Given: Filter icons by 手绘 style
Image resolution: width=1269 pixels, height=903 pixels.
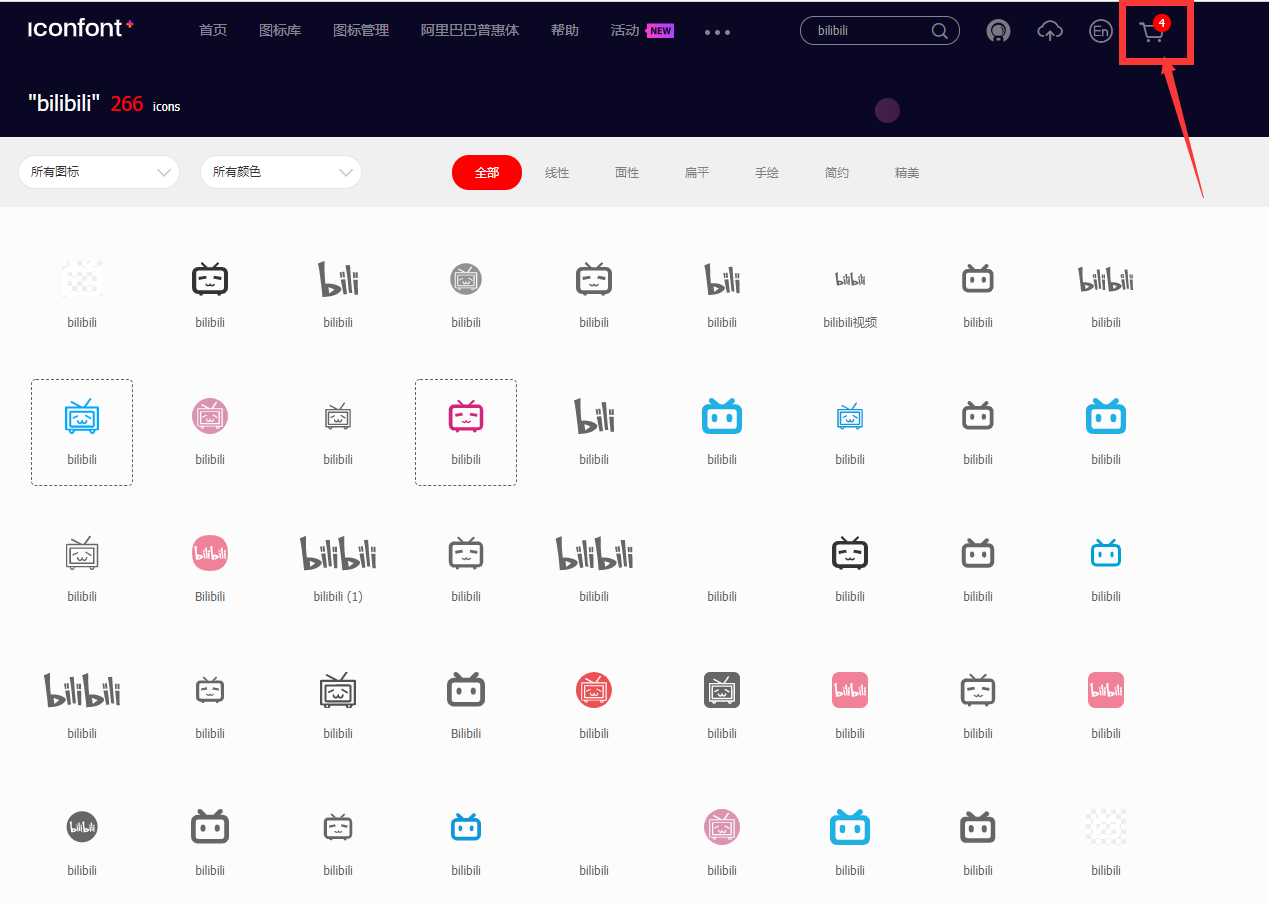Looking at the screenshot, I should (x=767, y=173).
